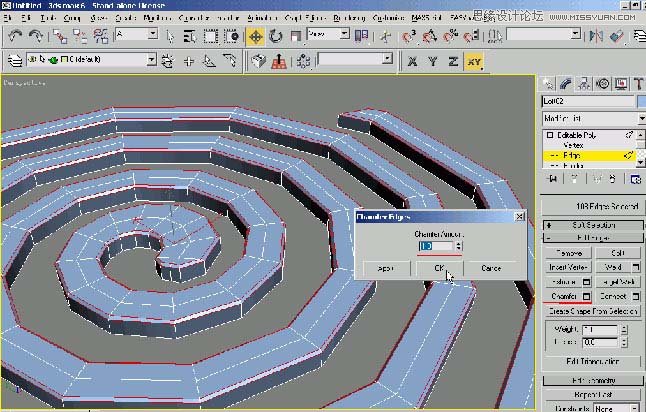Viewport: 646px width, 412px height.
Task: Click the Spacing tool icon
Action: [x=303, y=61]
